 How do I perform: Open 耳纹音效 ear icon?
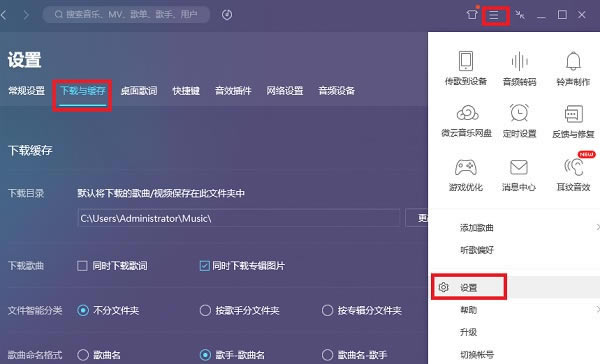click(x=574, y=167)
